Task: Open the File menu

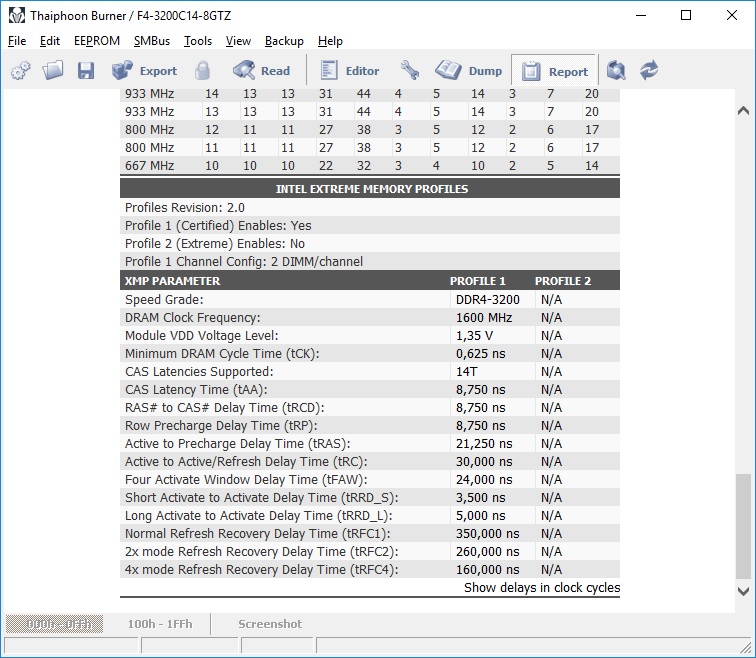Action: (17, 41)
